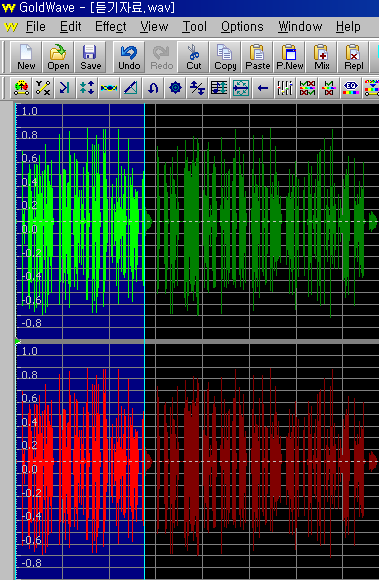Replace the selection using the Repl button
This screenshot has width=379, height=580.
tap(353, 57)
